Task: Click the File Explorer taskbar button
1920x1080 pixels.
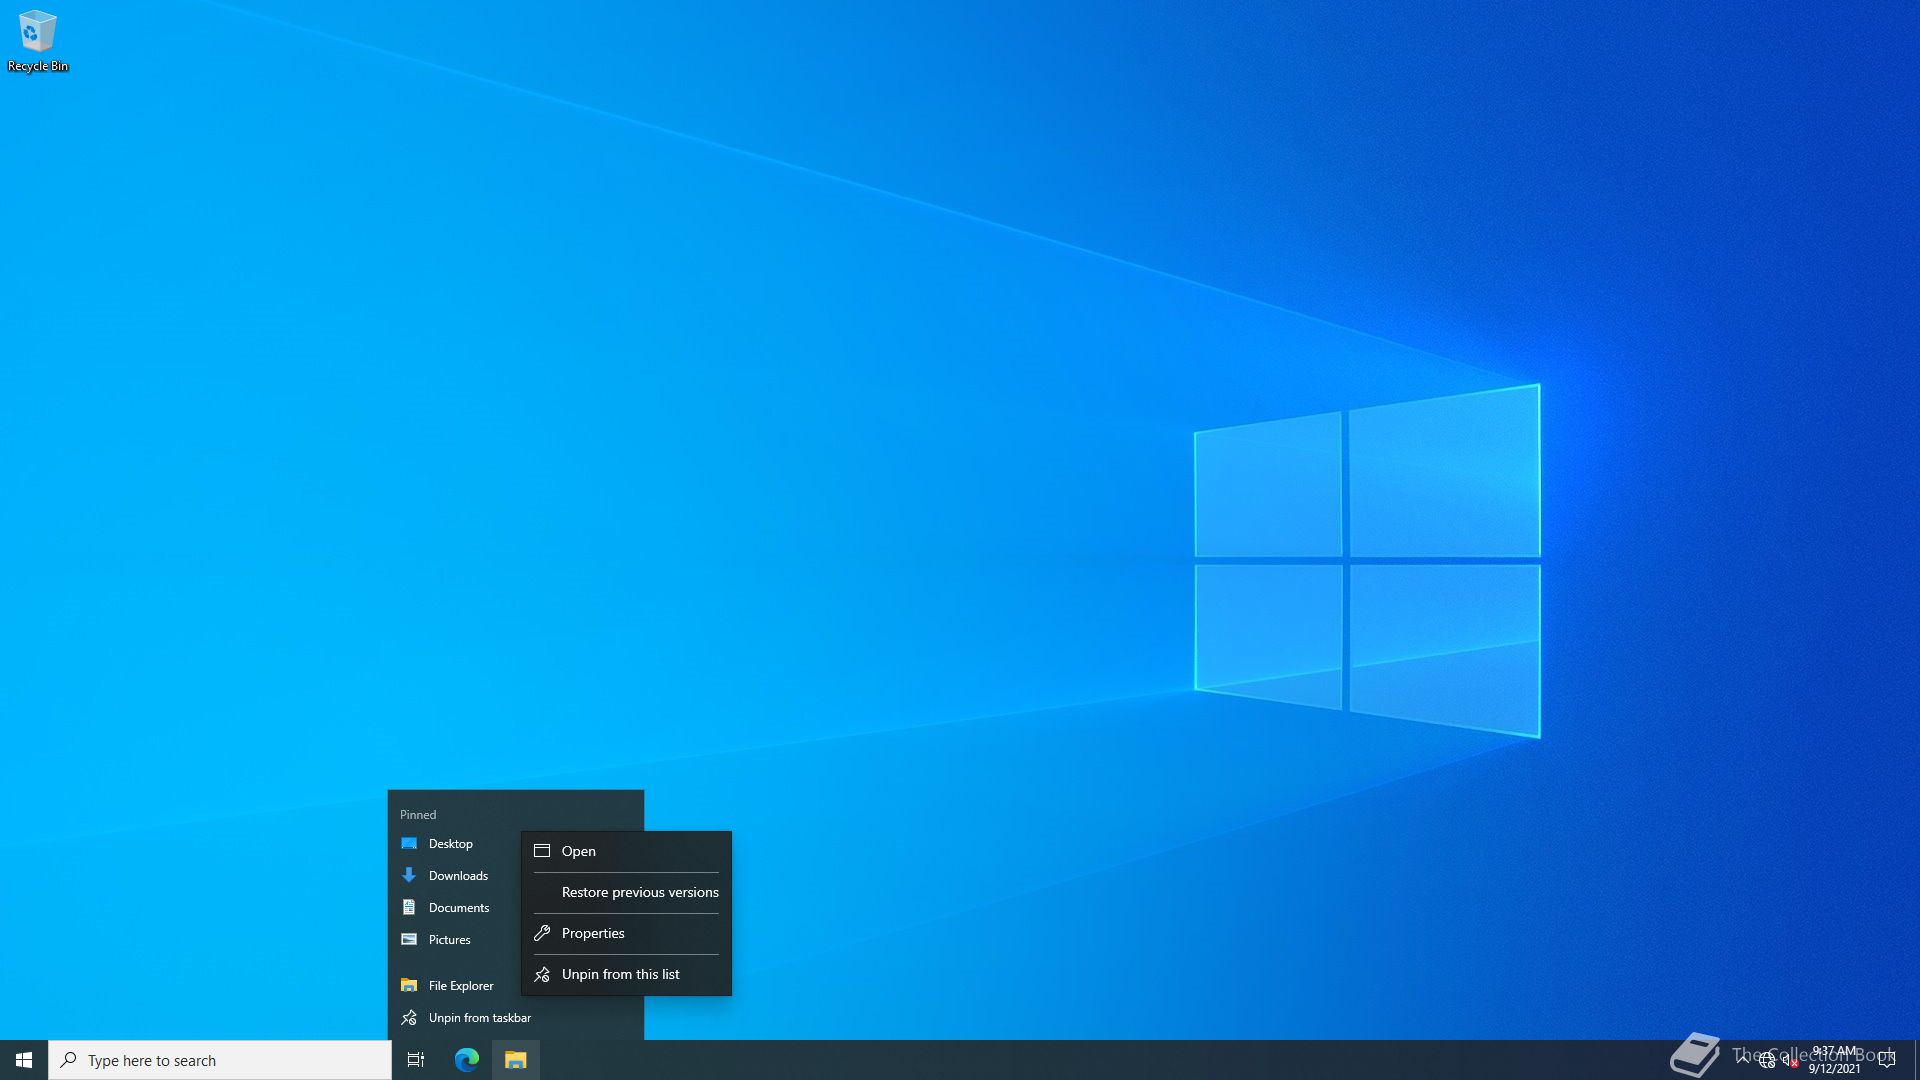Action: click(x=516, y=1060)
